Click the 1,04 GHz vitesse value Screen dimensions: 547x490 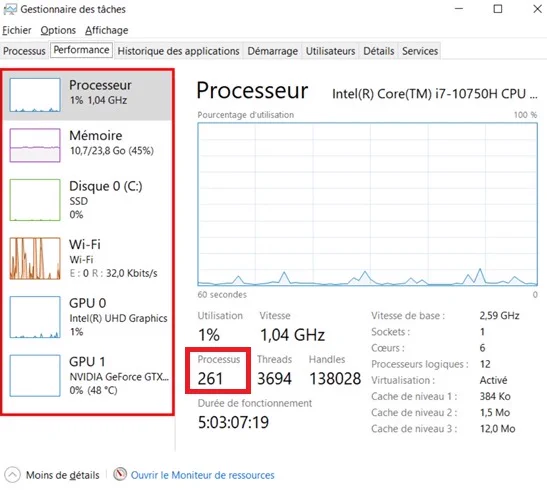click(292, 335)
